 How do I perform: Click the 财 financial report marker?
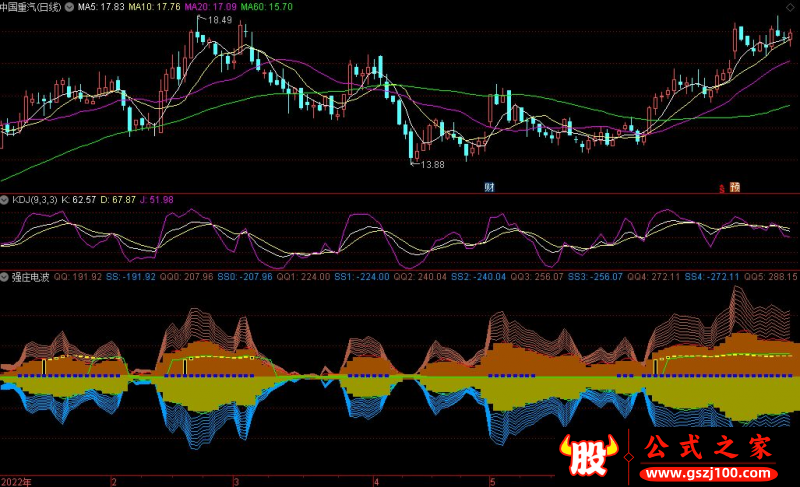point(489,187)
